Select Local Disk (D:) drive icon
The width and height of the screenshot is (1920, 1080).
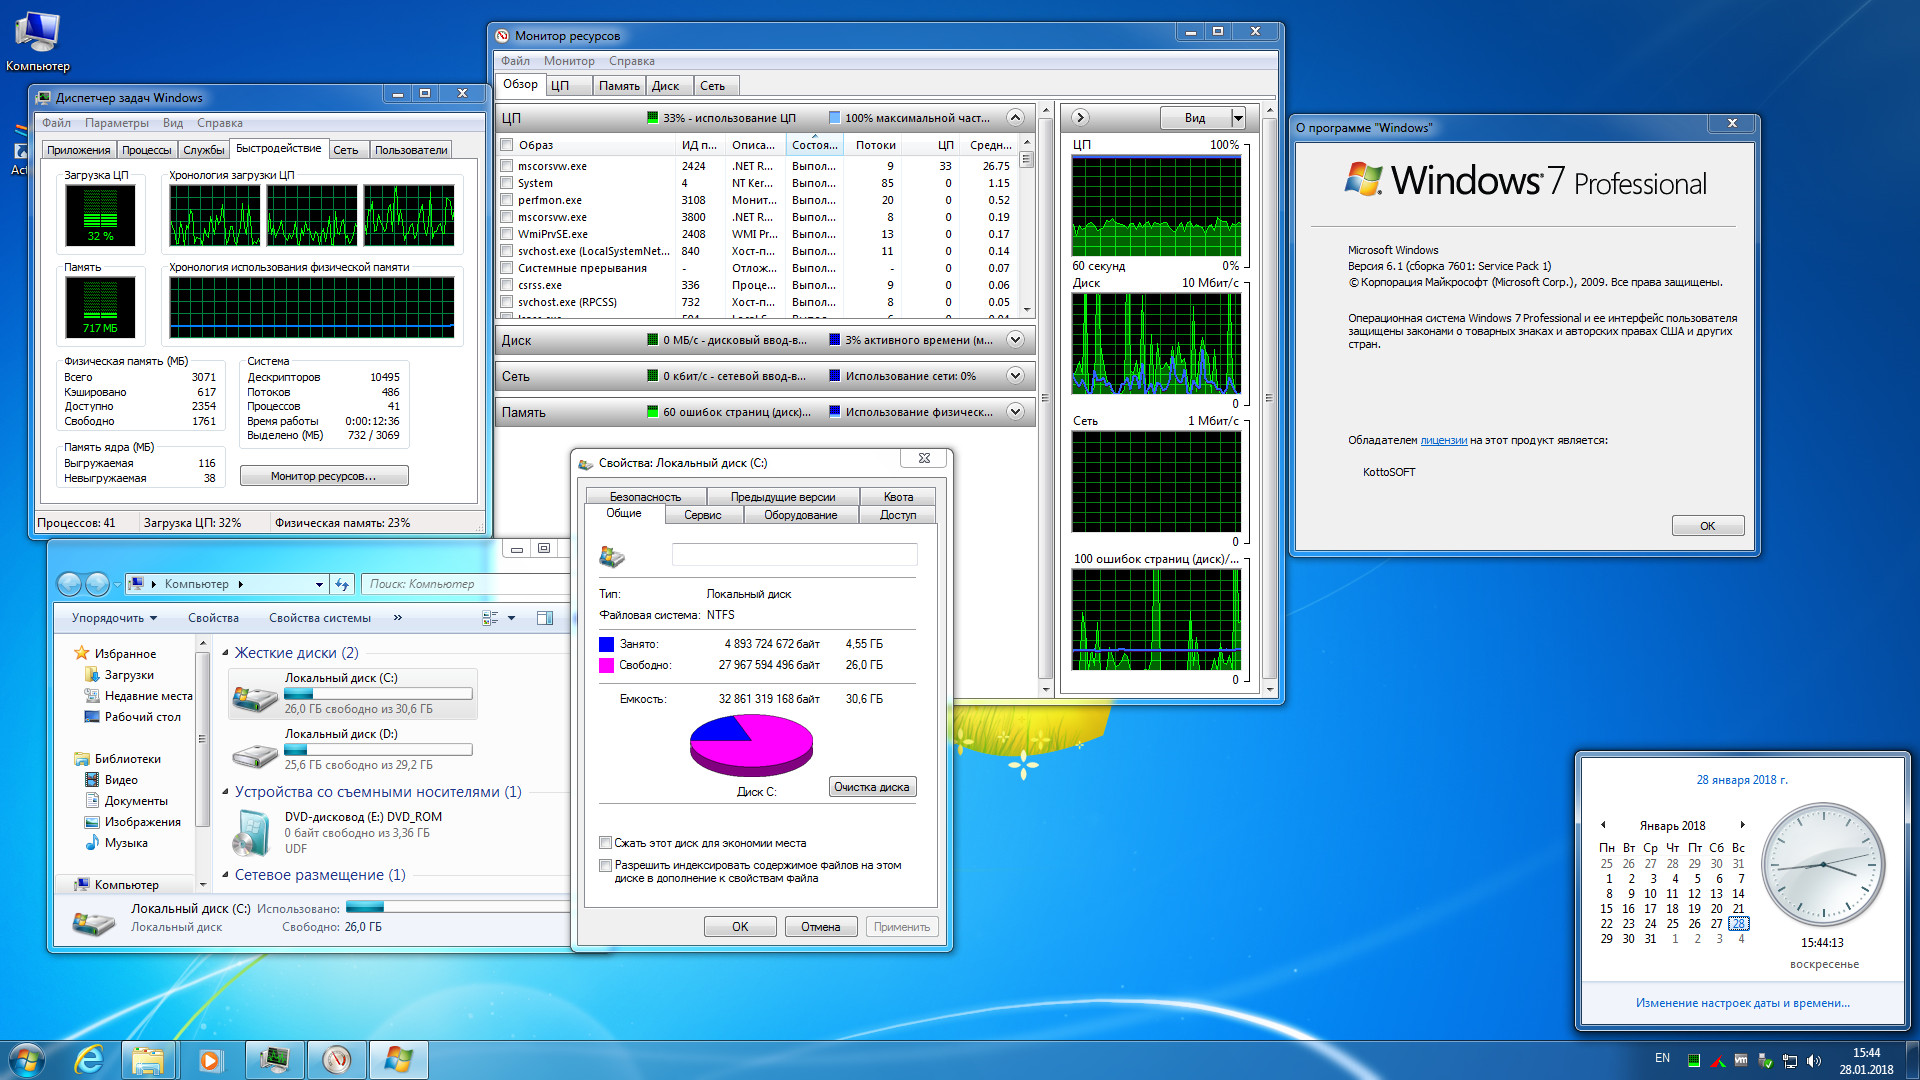(255, 754)
